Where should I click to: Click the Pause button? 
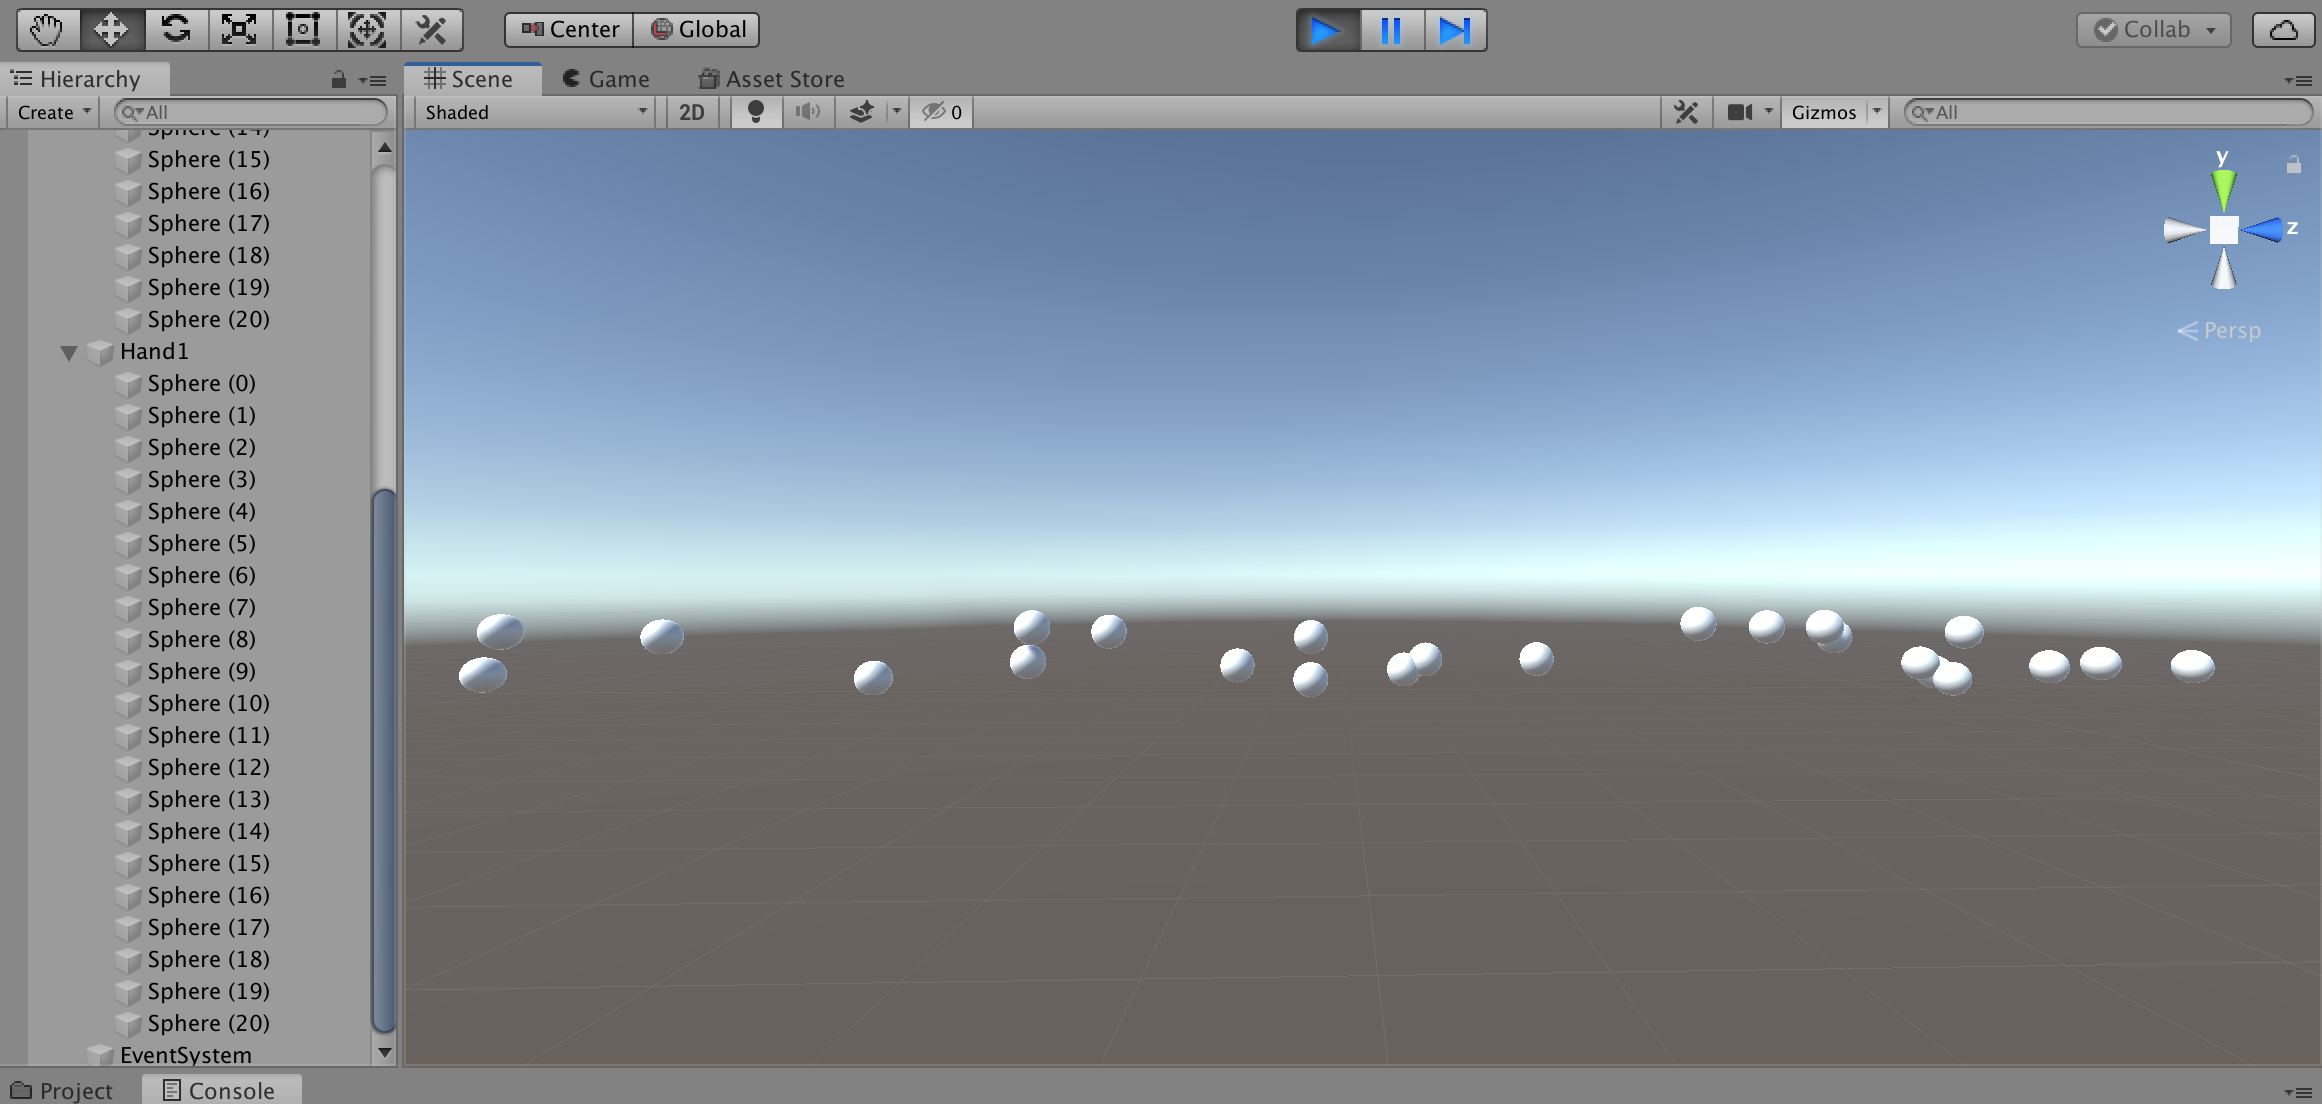click(1390, 30)
